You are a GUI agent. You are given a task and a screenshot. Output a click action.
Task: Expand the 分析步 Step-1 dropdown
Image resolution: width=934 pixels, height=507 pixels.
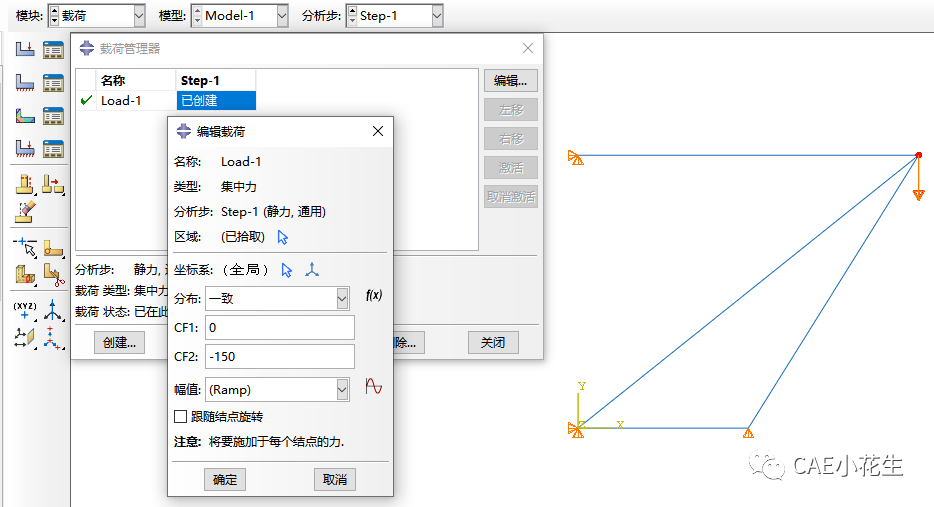point(437,16)
